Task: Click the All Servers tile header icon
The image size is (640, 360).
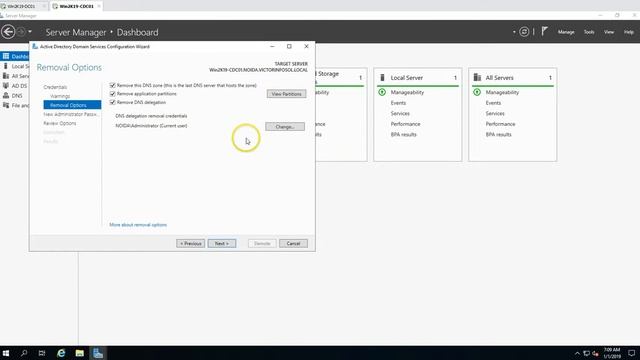Action: pos(477,77)
